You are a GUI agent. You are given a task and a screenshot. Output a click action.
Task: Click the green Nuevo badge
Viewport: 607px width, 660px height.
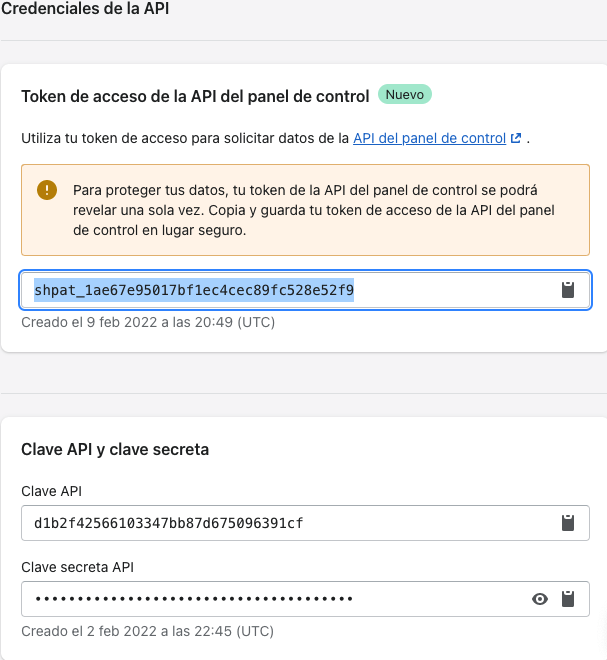pyautogui.click(x=404, y=95)
